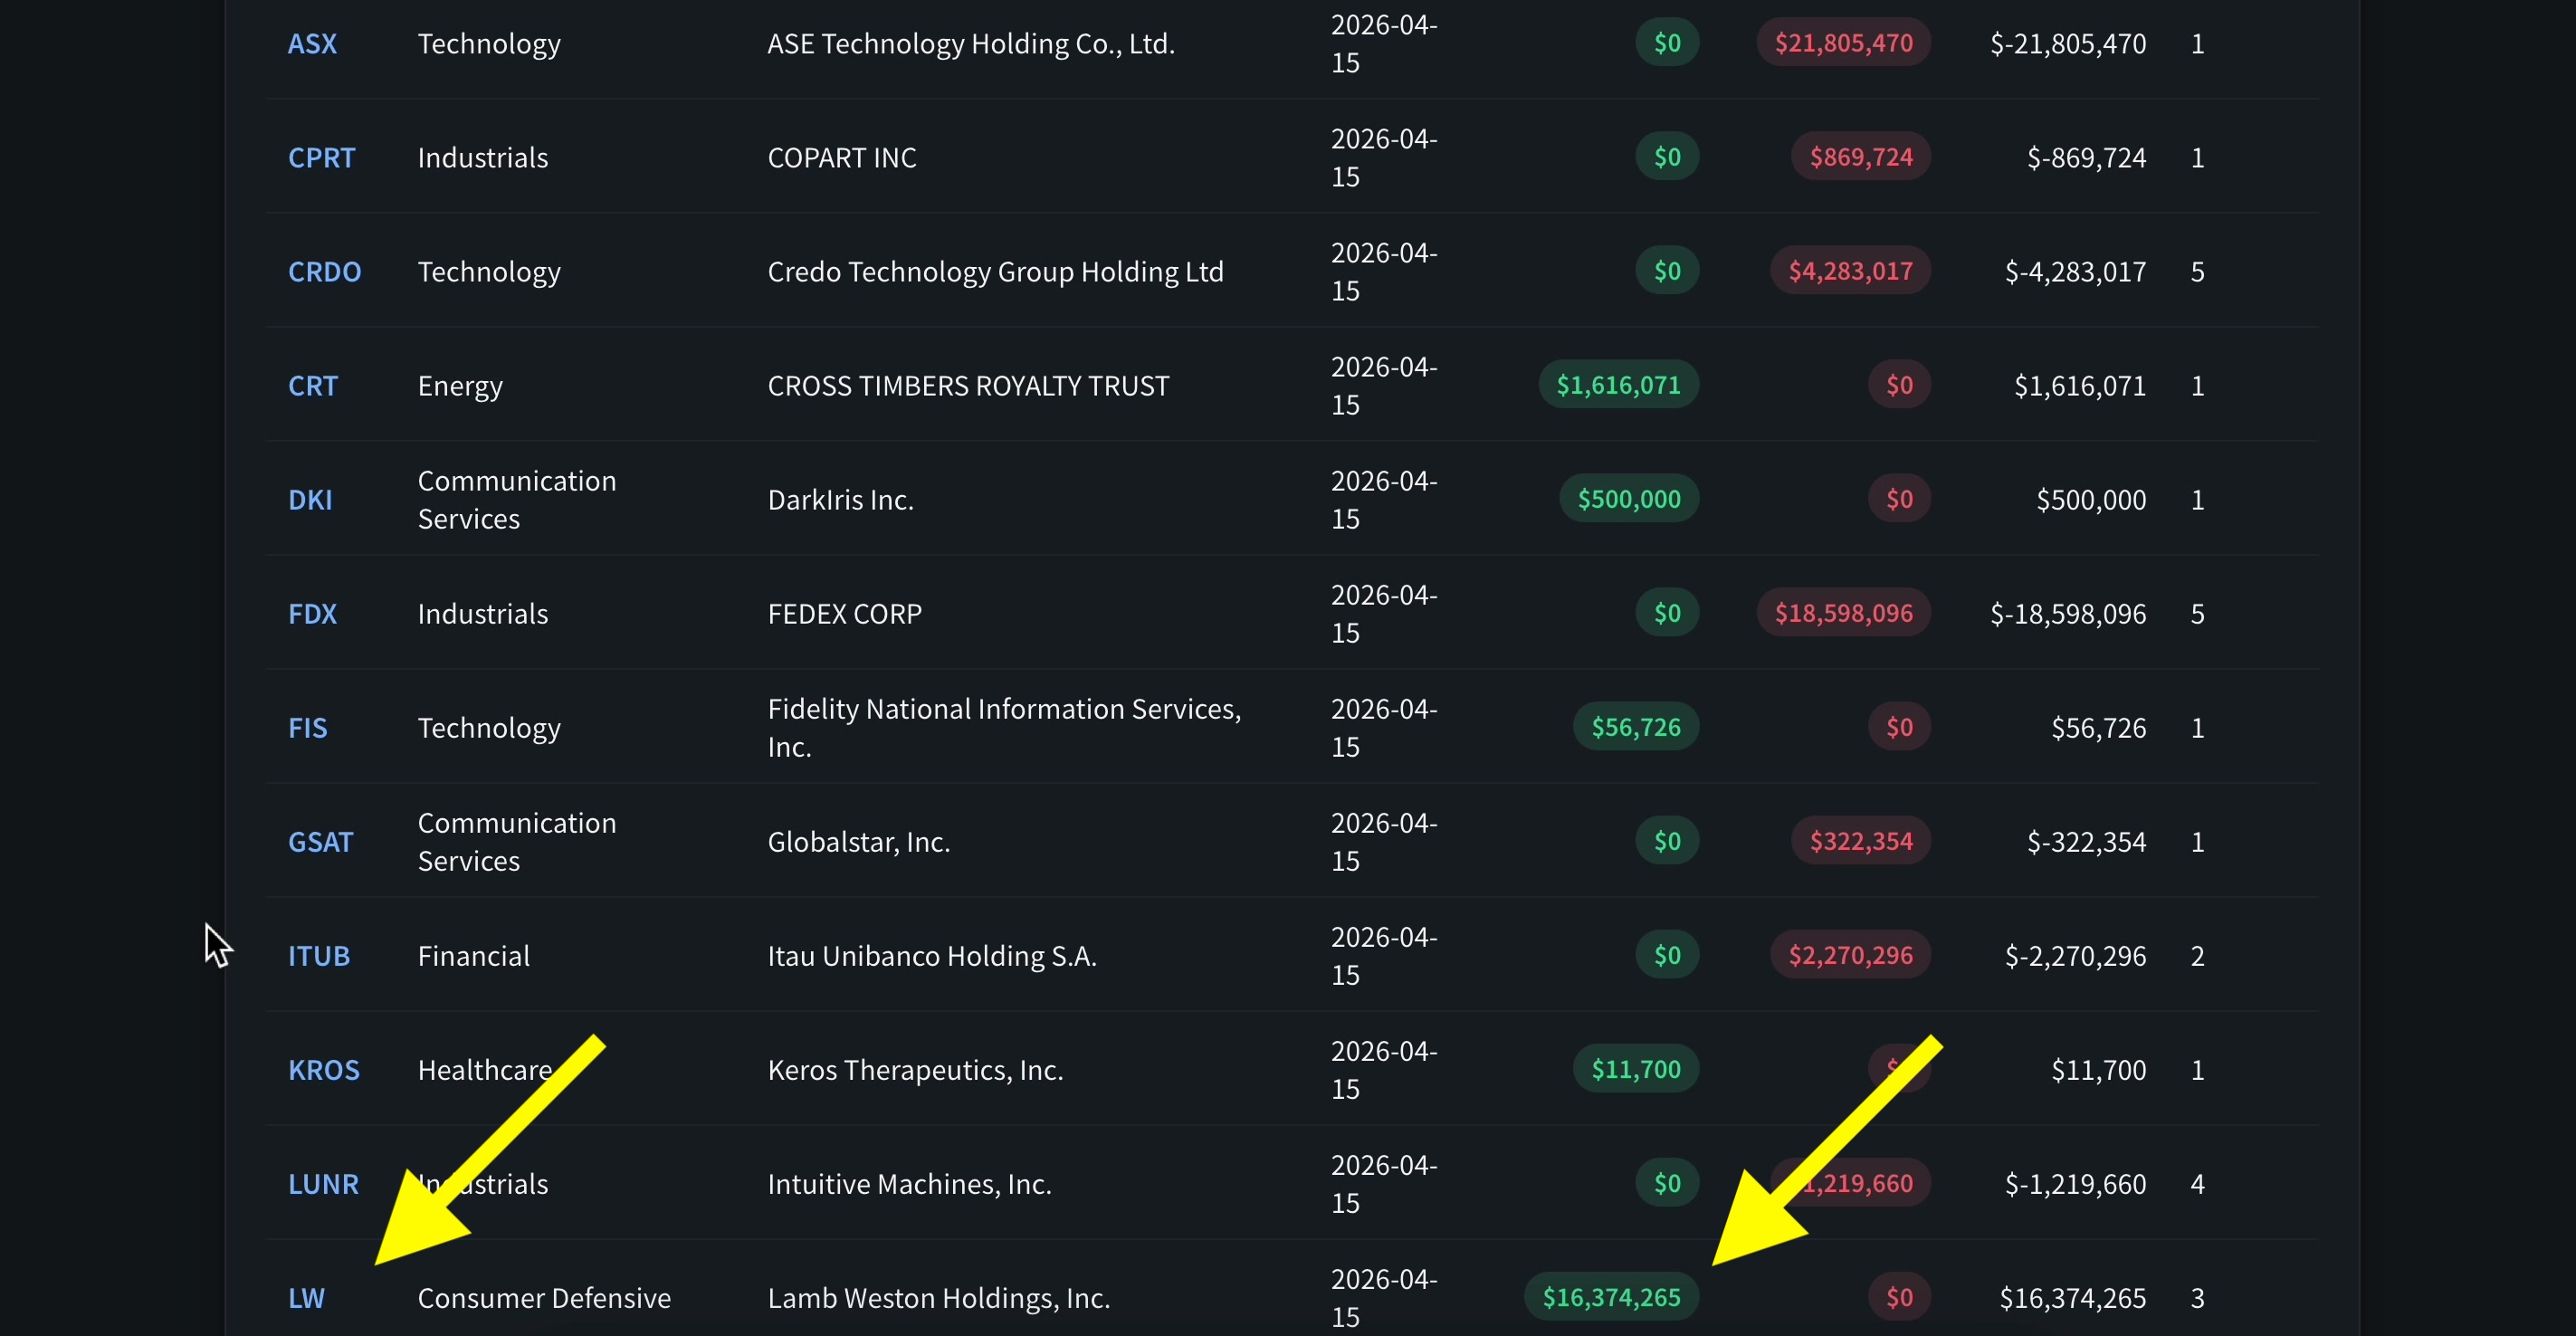Click the Financial sector cell

click(x=473, y=955)
